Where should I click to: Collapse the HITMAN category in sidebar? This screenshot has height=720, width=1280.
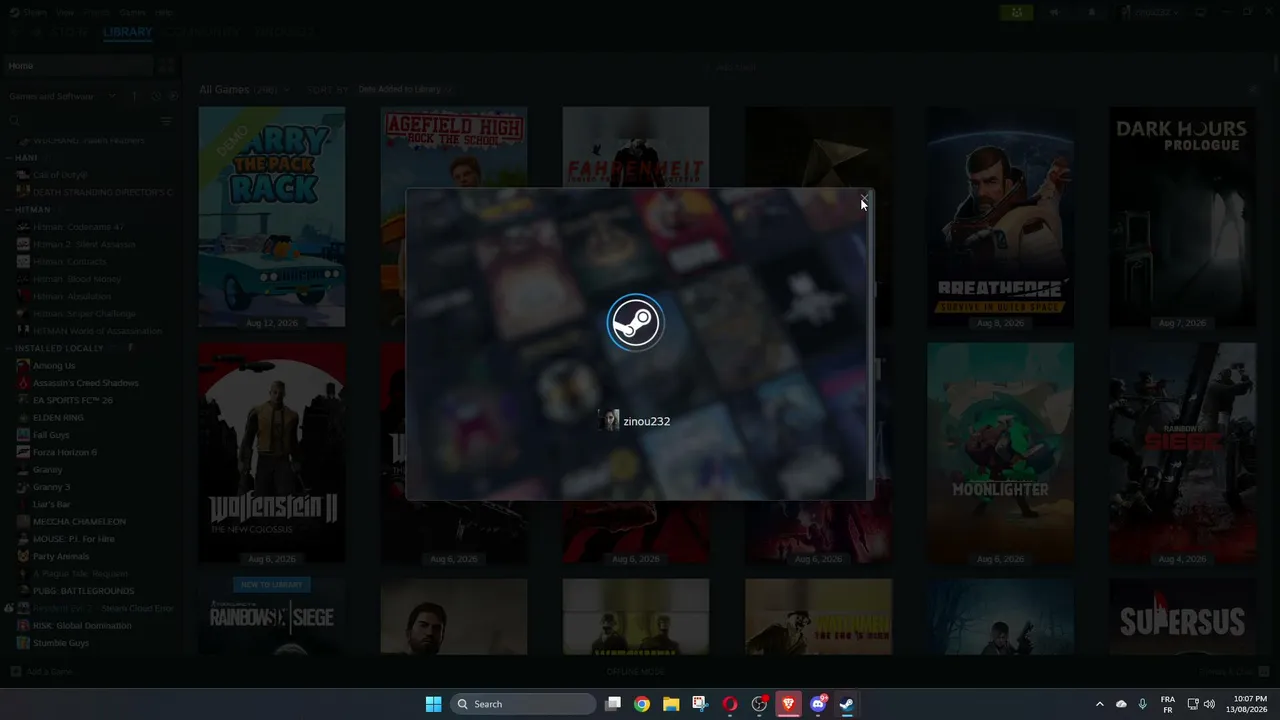point(10,210)
